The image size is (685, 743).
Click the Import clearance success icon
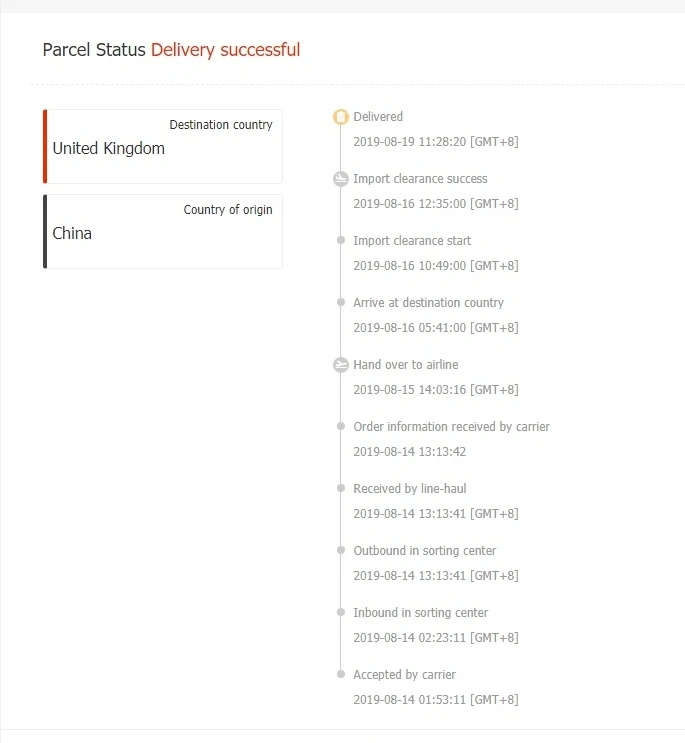pyautogui.click(x=341, y=179)
